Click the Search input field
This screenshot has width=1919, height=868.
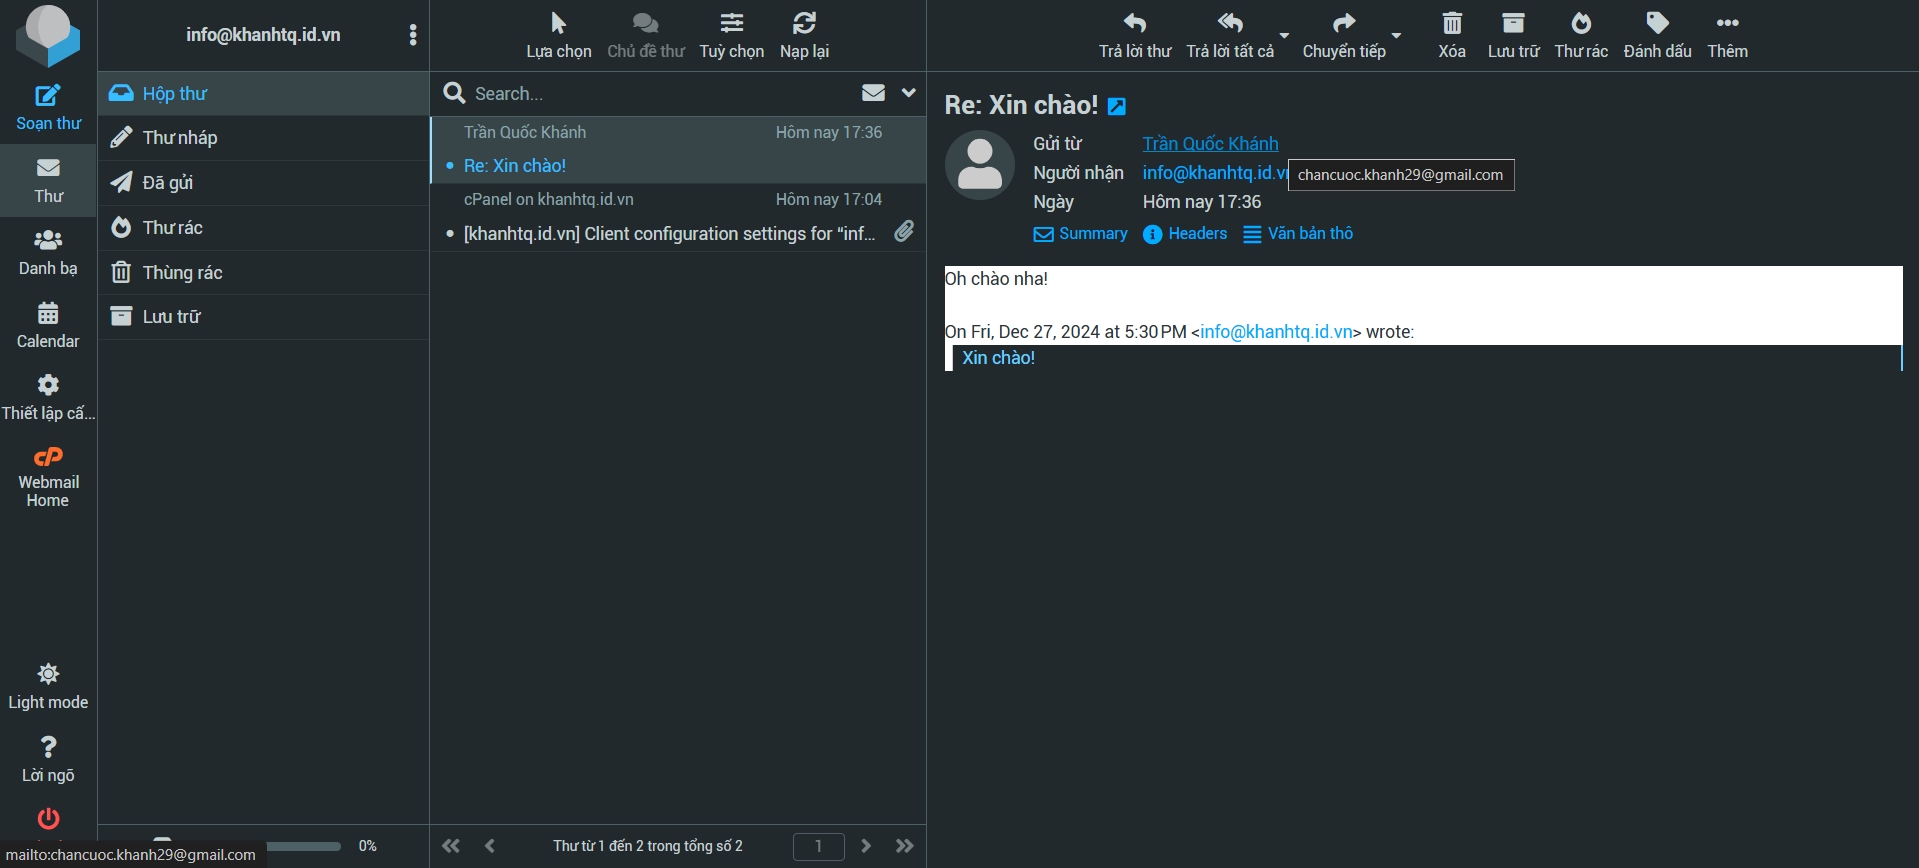[x=650, y=94]
